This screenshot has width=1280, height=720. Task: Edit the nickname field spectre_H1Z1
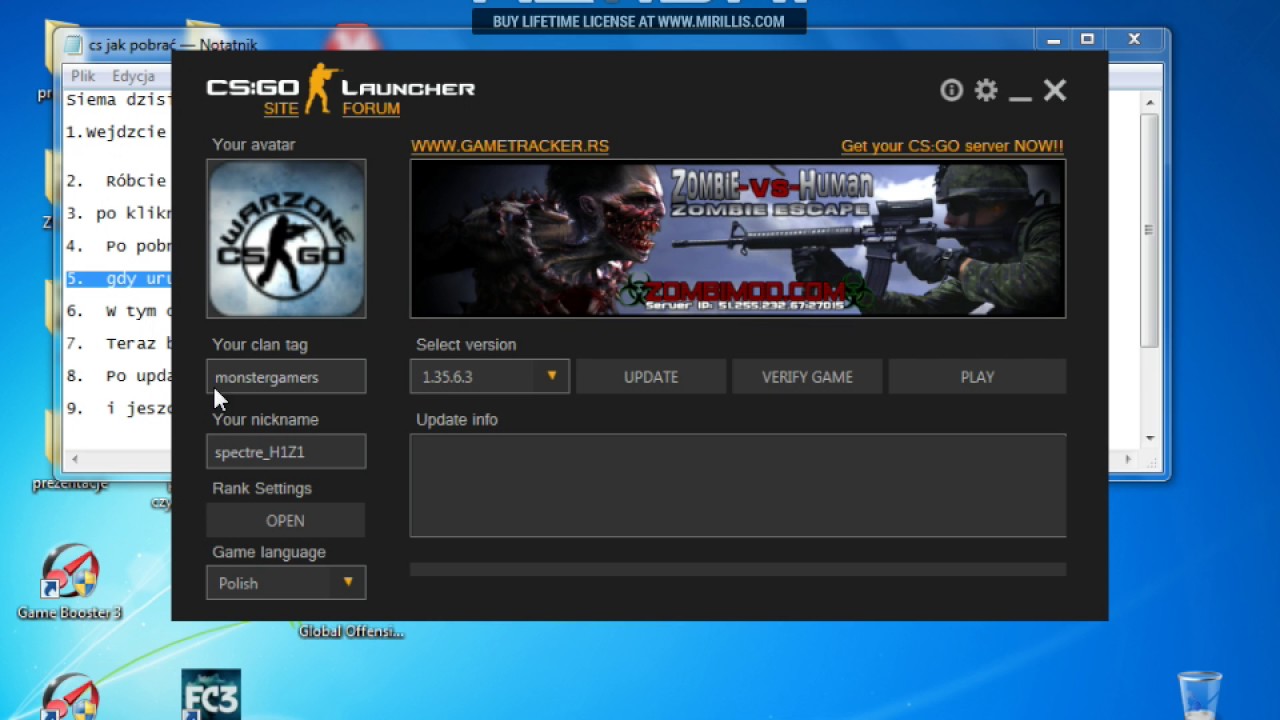286,452
